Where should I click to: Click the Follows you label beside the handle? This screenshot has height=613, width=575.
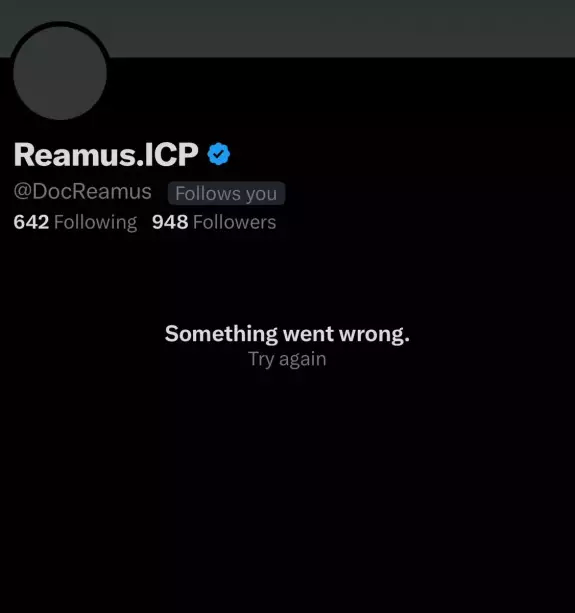[226, 193]
